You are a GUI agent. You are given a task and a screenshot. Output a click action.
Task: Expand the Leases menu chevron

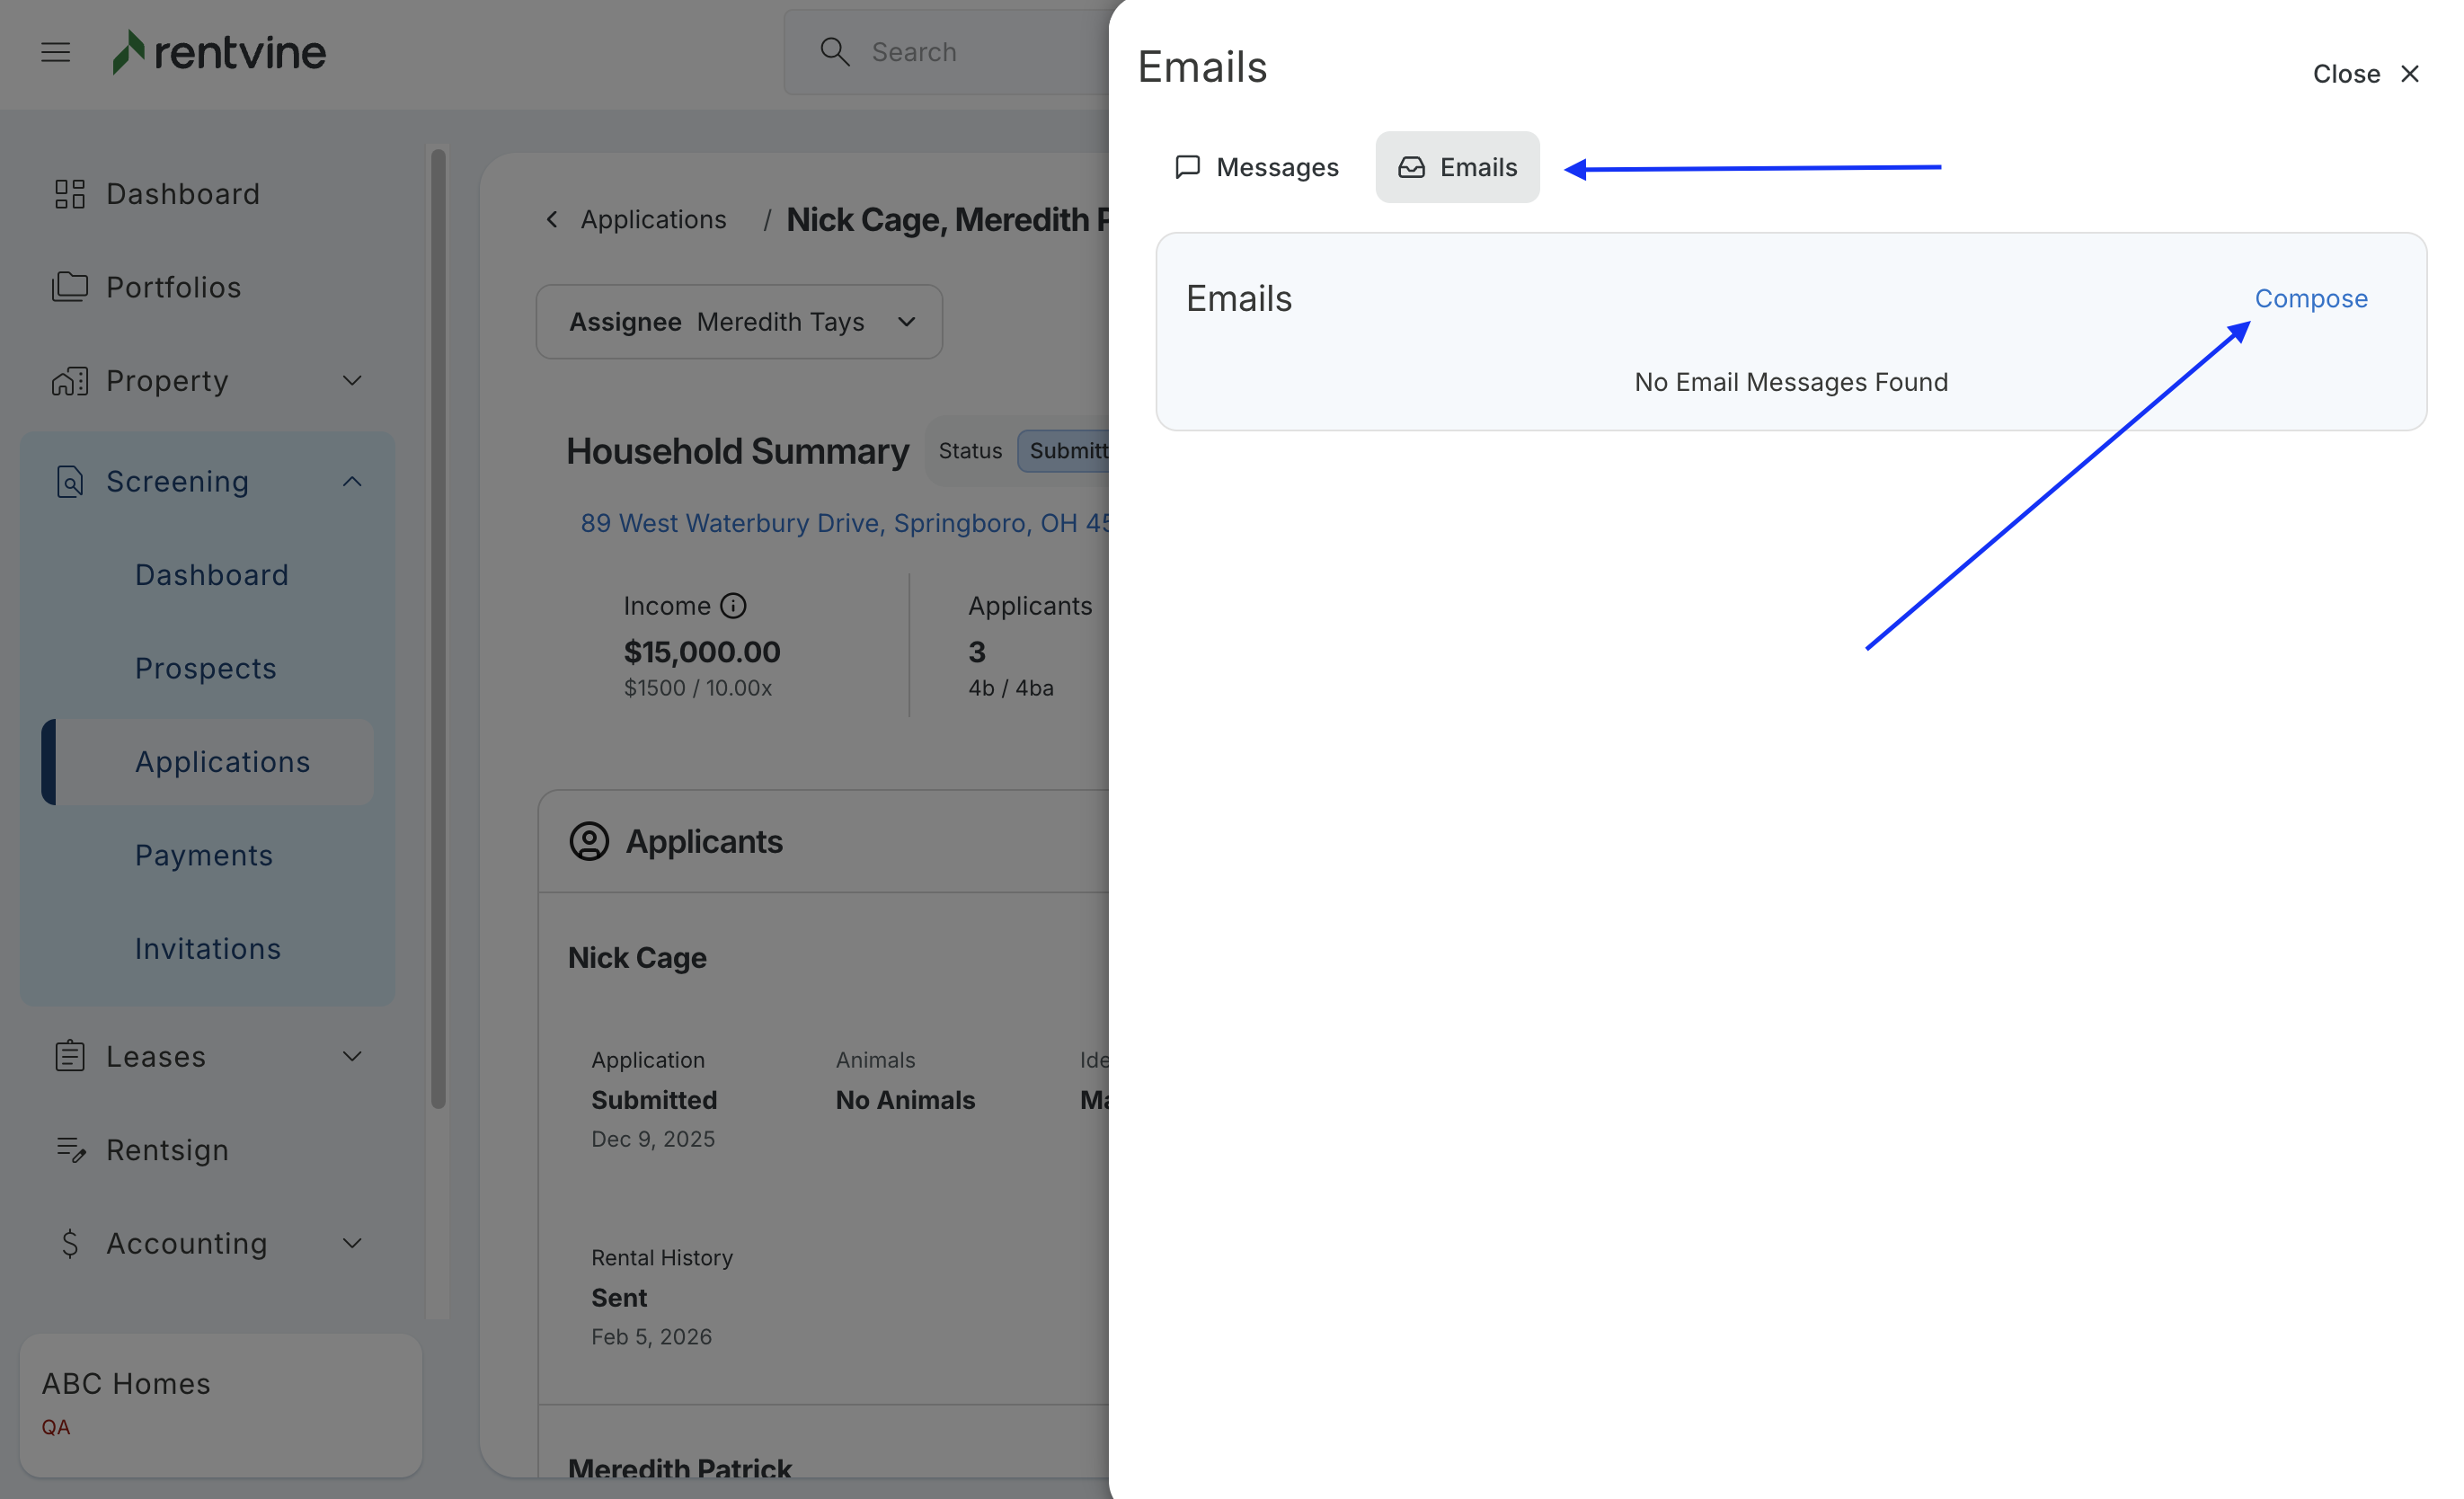pos(352,1056)
